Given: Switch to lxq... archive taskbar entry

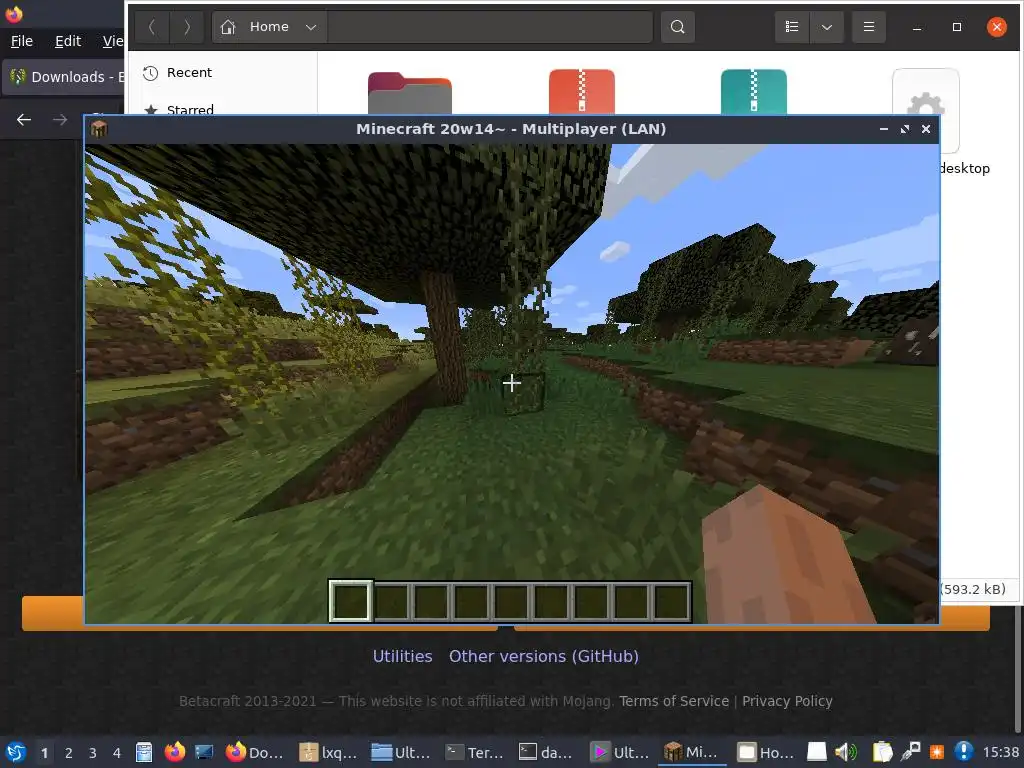Looking at the screenshot, I should click(x=328, y=752).
